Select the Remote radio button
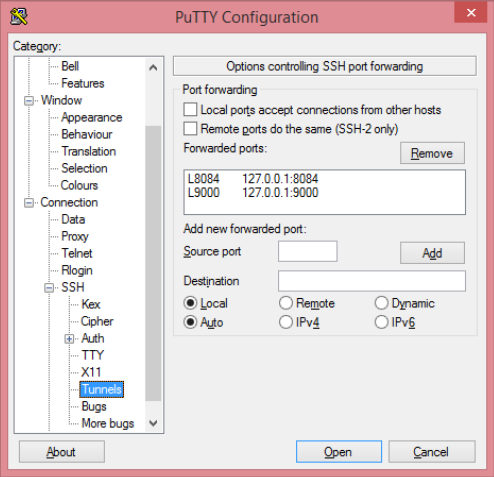Viewport: 494px width, 477px height. 286,303
